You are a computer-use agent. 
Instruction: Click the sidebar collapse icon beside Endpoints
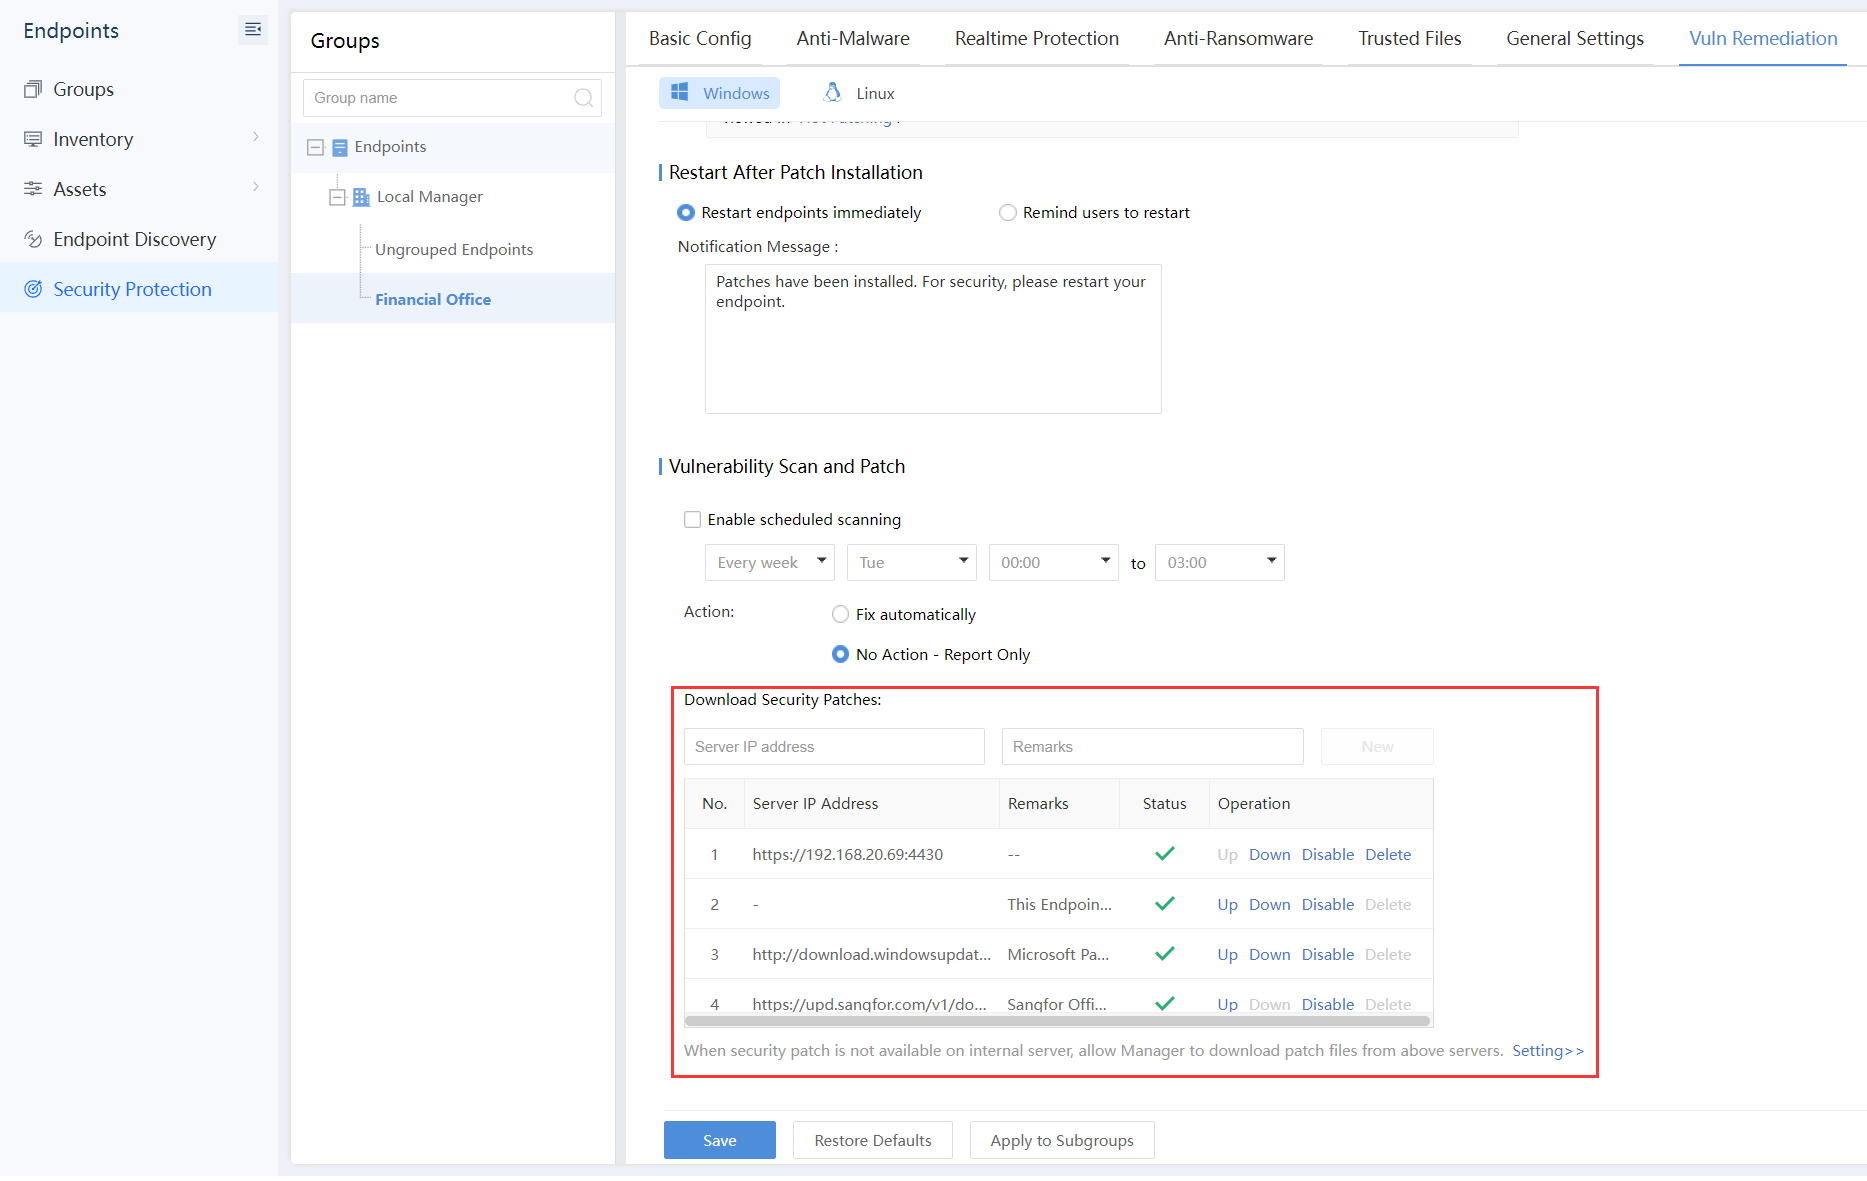click(253, 30)
